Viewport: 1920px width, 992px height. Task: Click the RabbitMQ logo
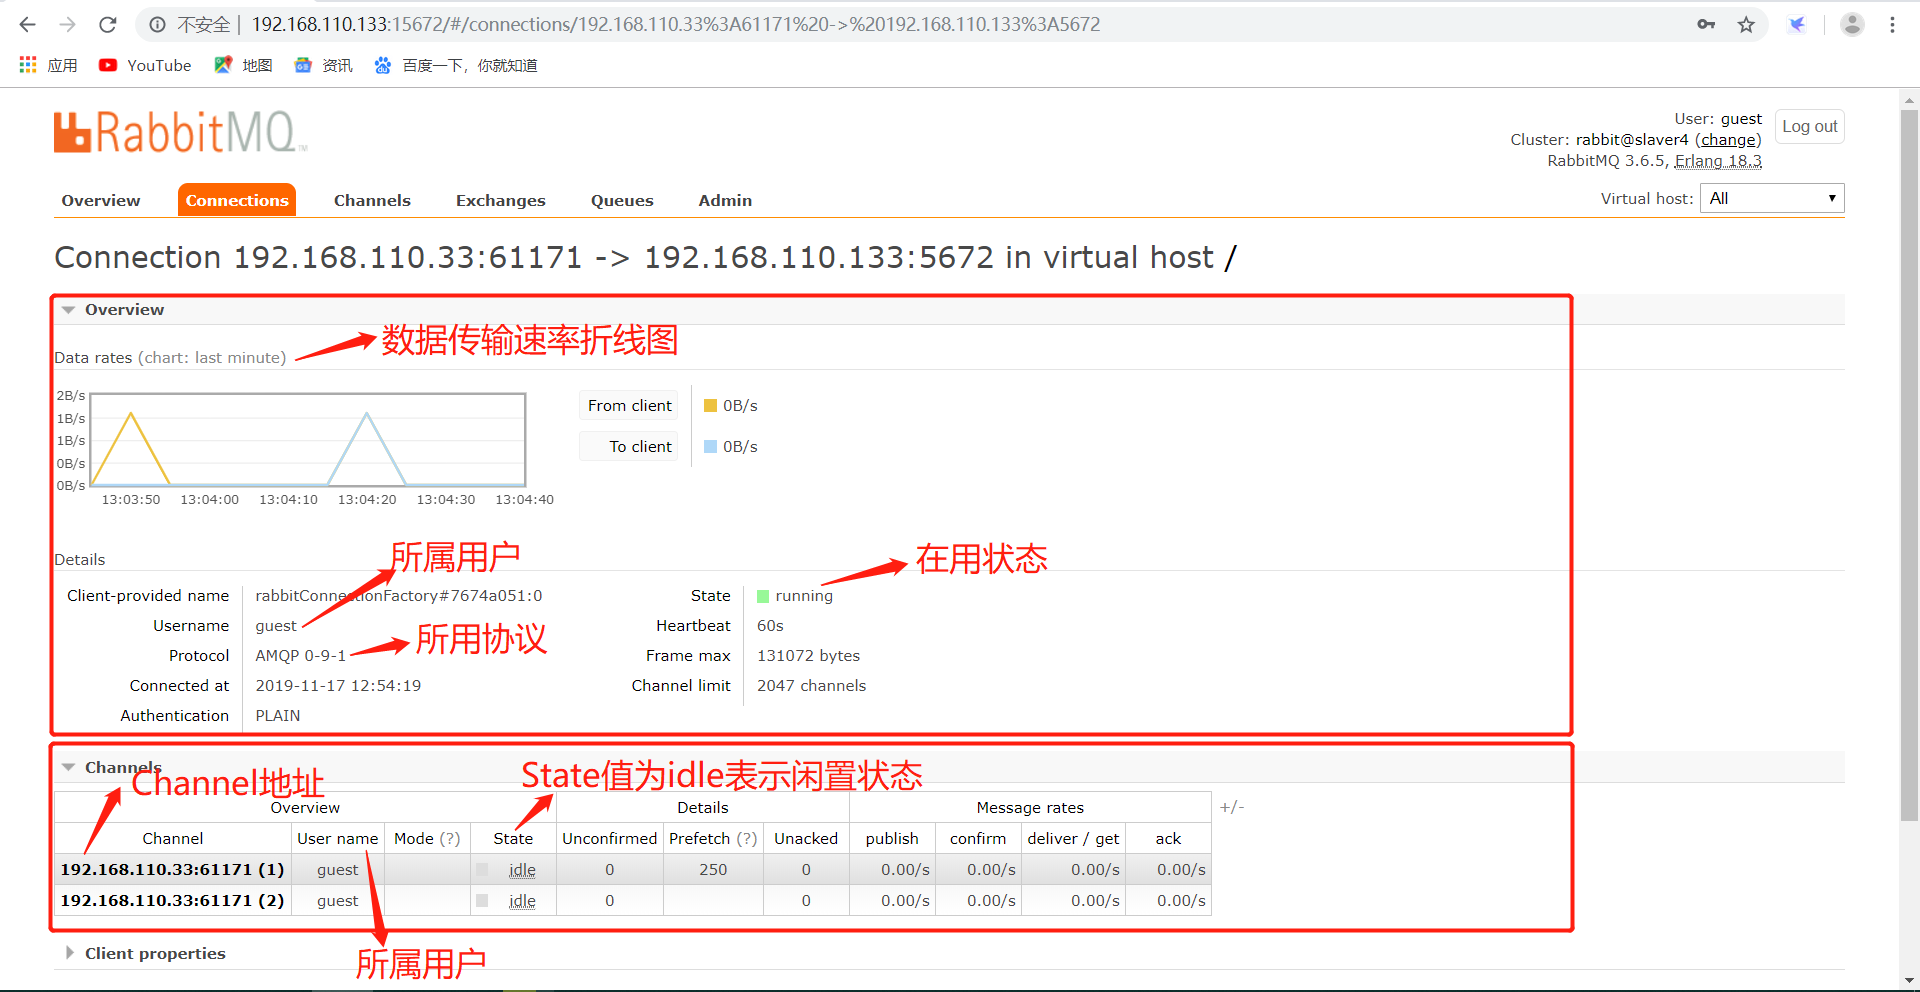click(180, 132)
